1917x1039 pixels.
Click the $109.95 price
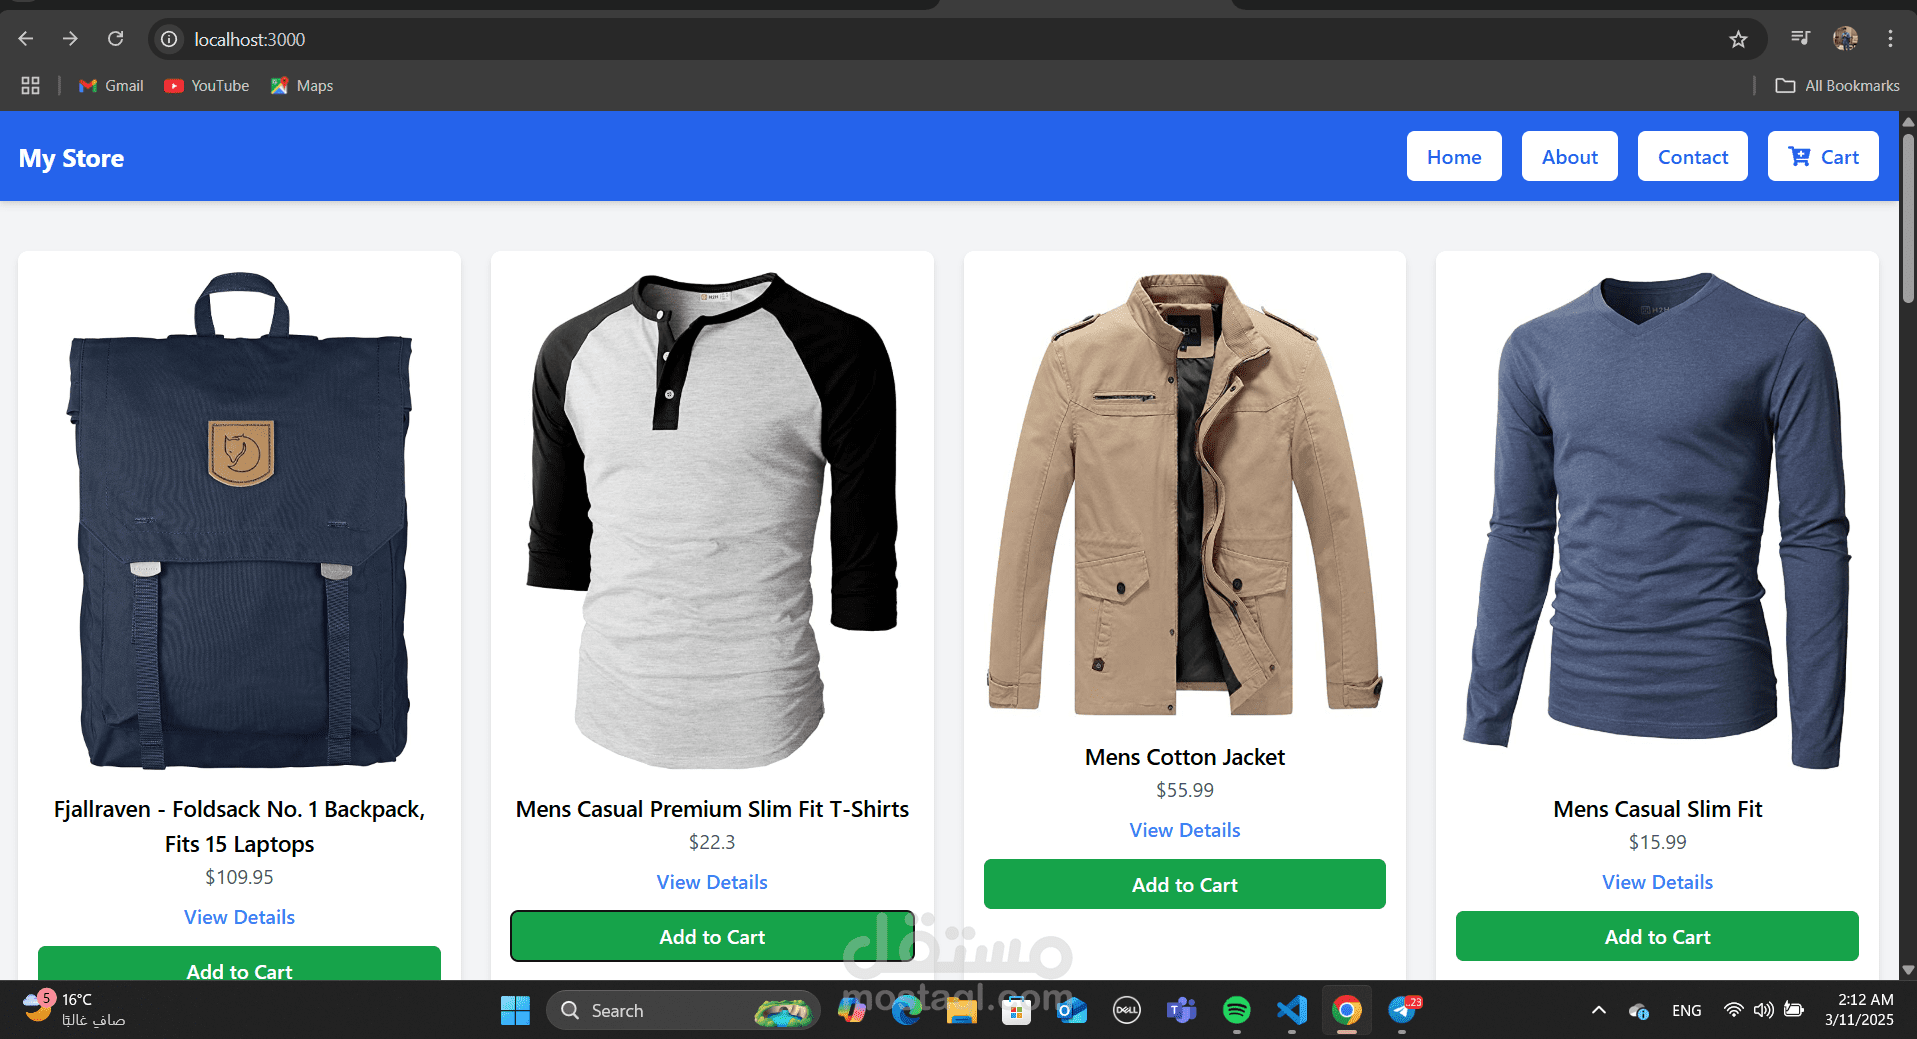coord(239,877)
